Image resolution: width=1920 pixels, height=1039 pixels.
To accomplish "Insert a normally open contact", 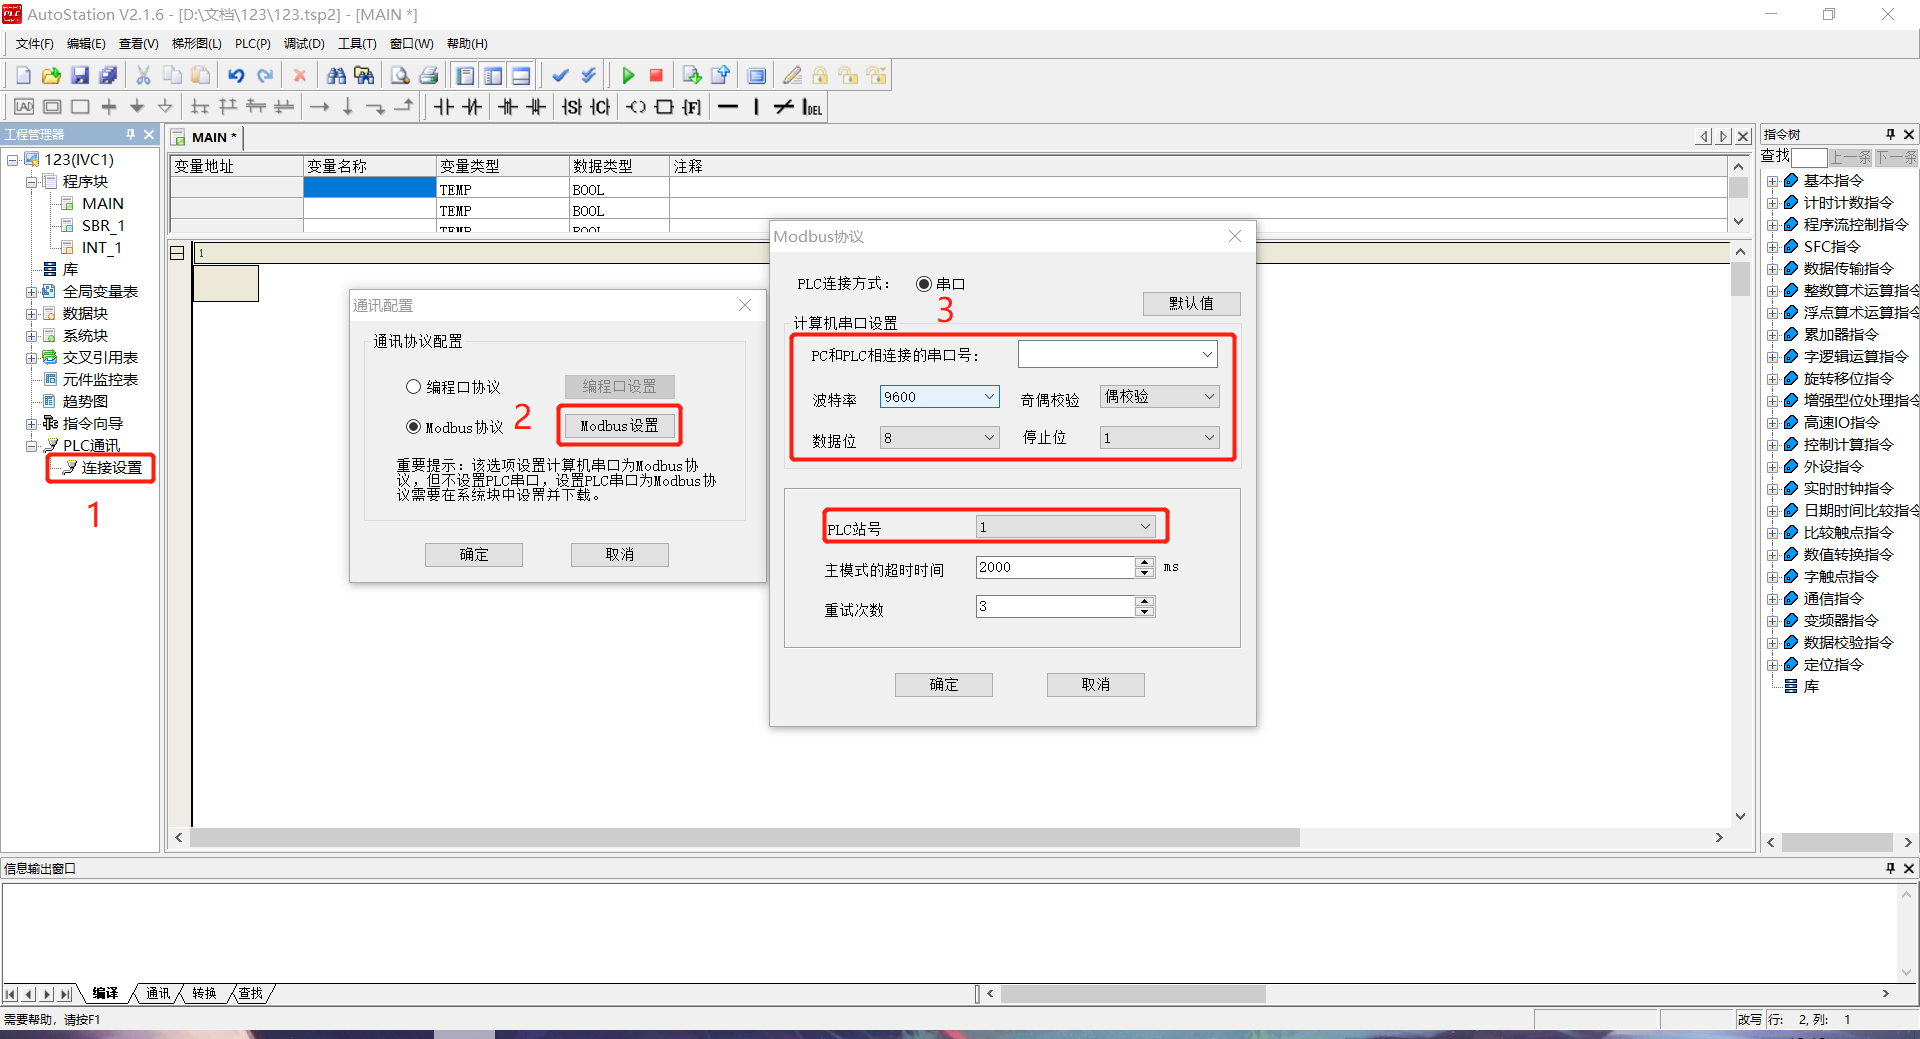I will [x=444, y=107].
